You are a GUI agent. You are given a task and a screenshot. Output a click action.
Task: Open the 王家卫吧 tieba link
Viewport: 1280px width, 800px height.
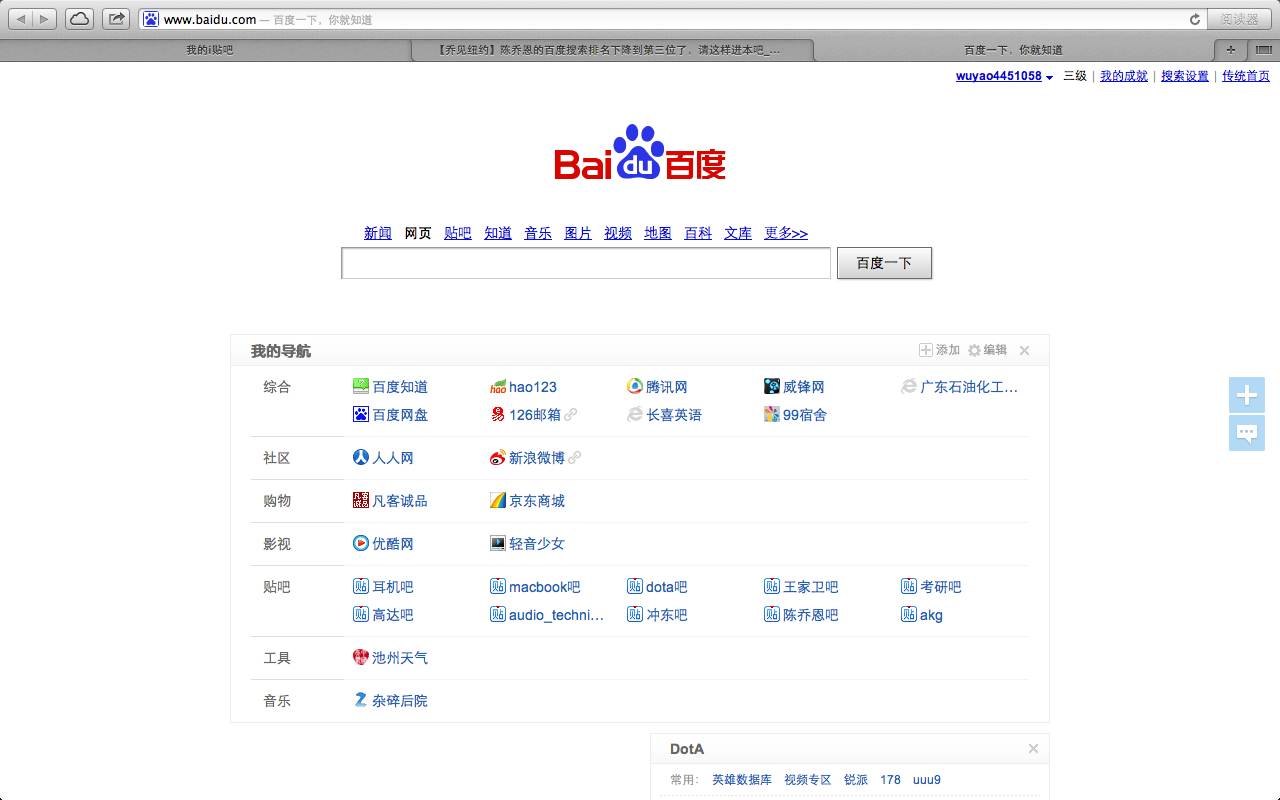point(811,587)
